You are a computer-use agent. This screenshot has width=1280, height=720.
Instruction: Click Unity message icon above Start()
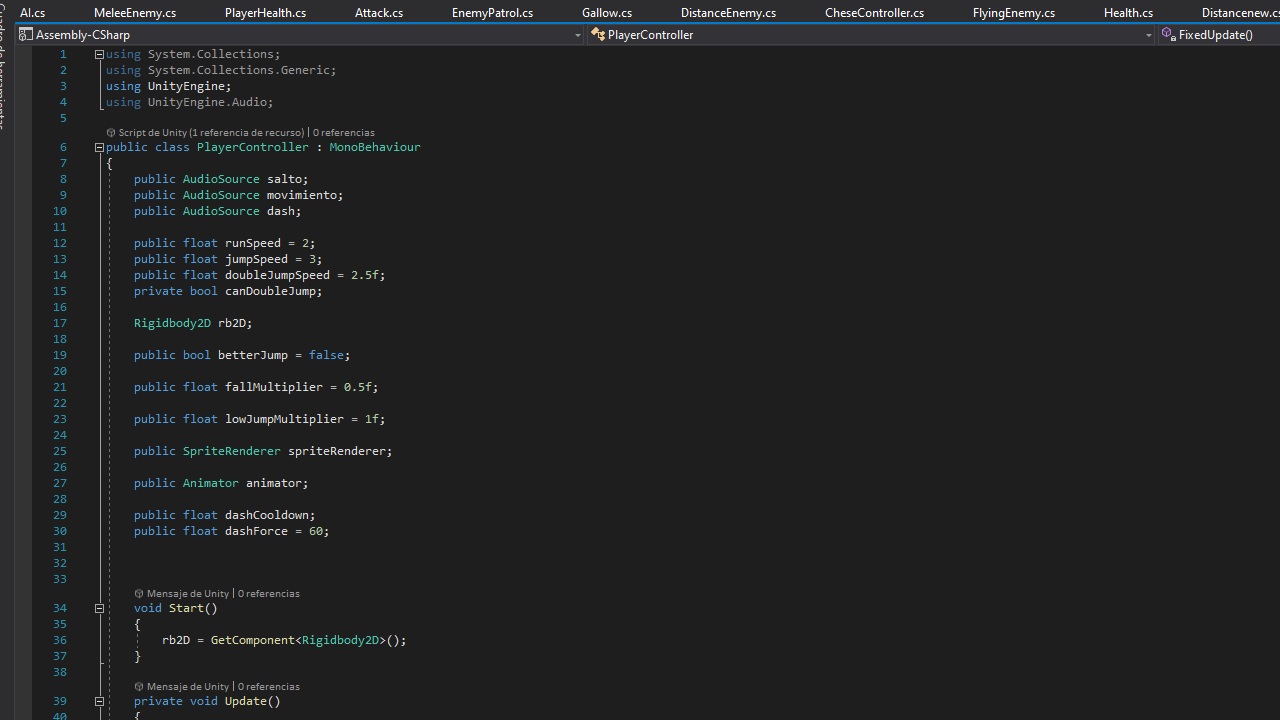point(139,594)
